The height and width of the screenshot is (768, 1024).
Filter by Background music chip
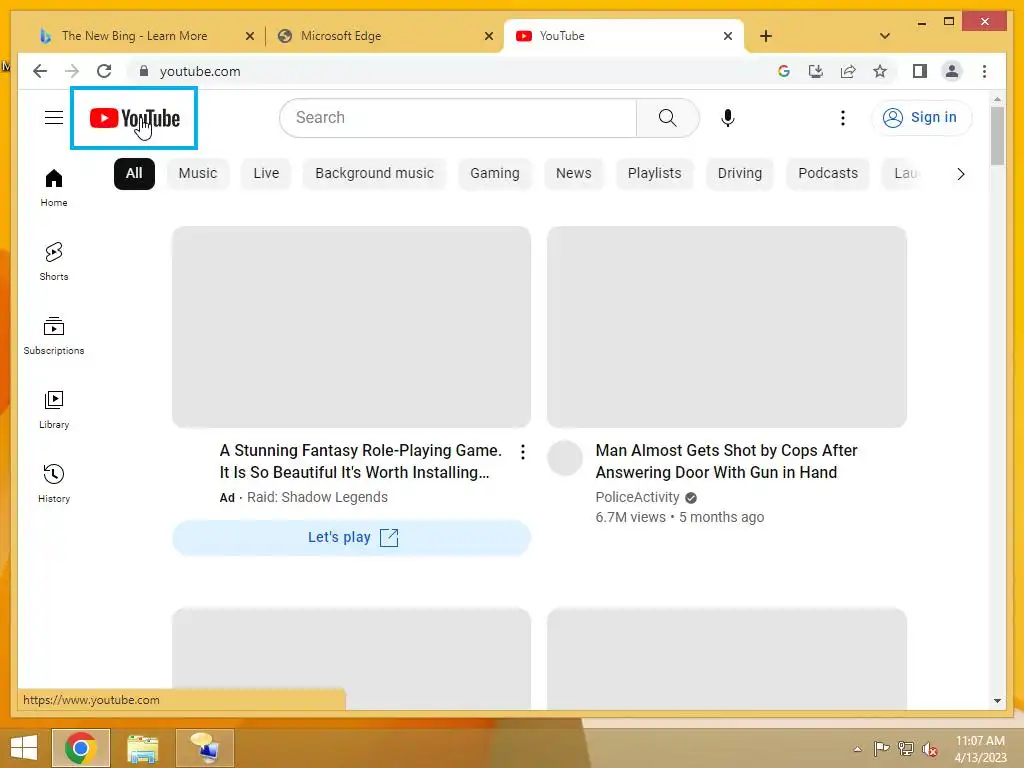pos(374,173)
